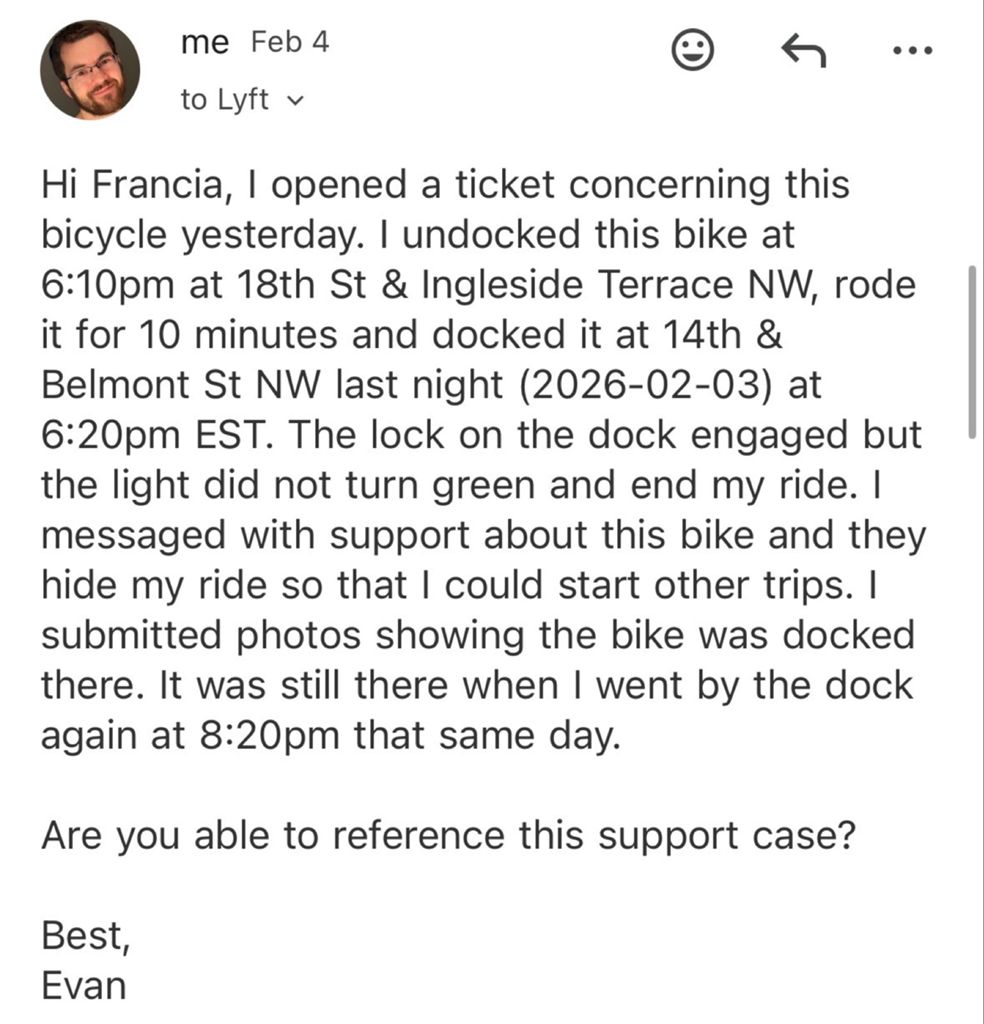This screenshot has height=1024, width=984.
Task: Click the vertical scrollbar thumb
Action: click(972, 350)
